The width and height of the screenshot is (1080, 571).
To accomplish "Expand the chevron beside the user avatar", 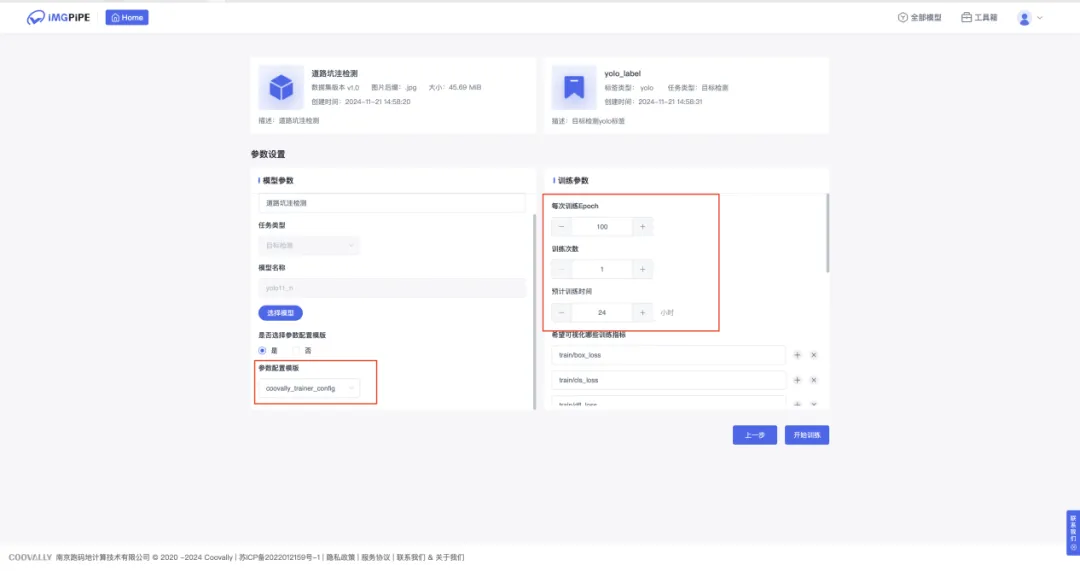I will point(1040,18).
